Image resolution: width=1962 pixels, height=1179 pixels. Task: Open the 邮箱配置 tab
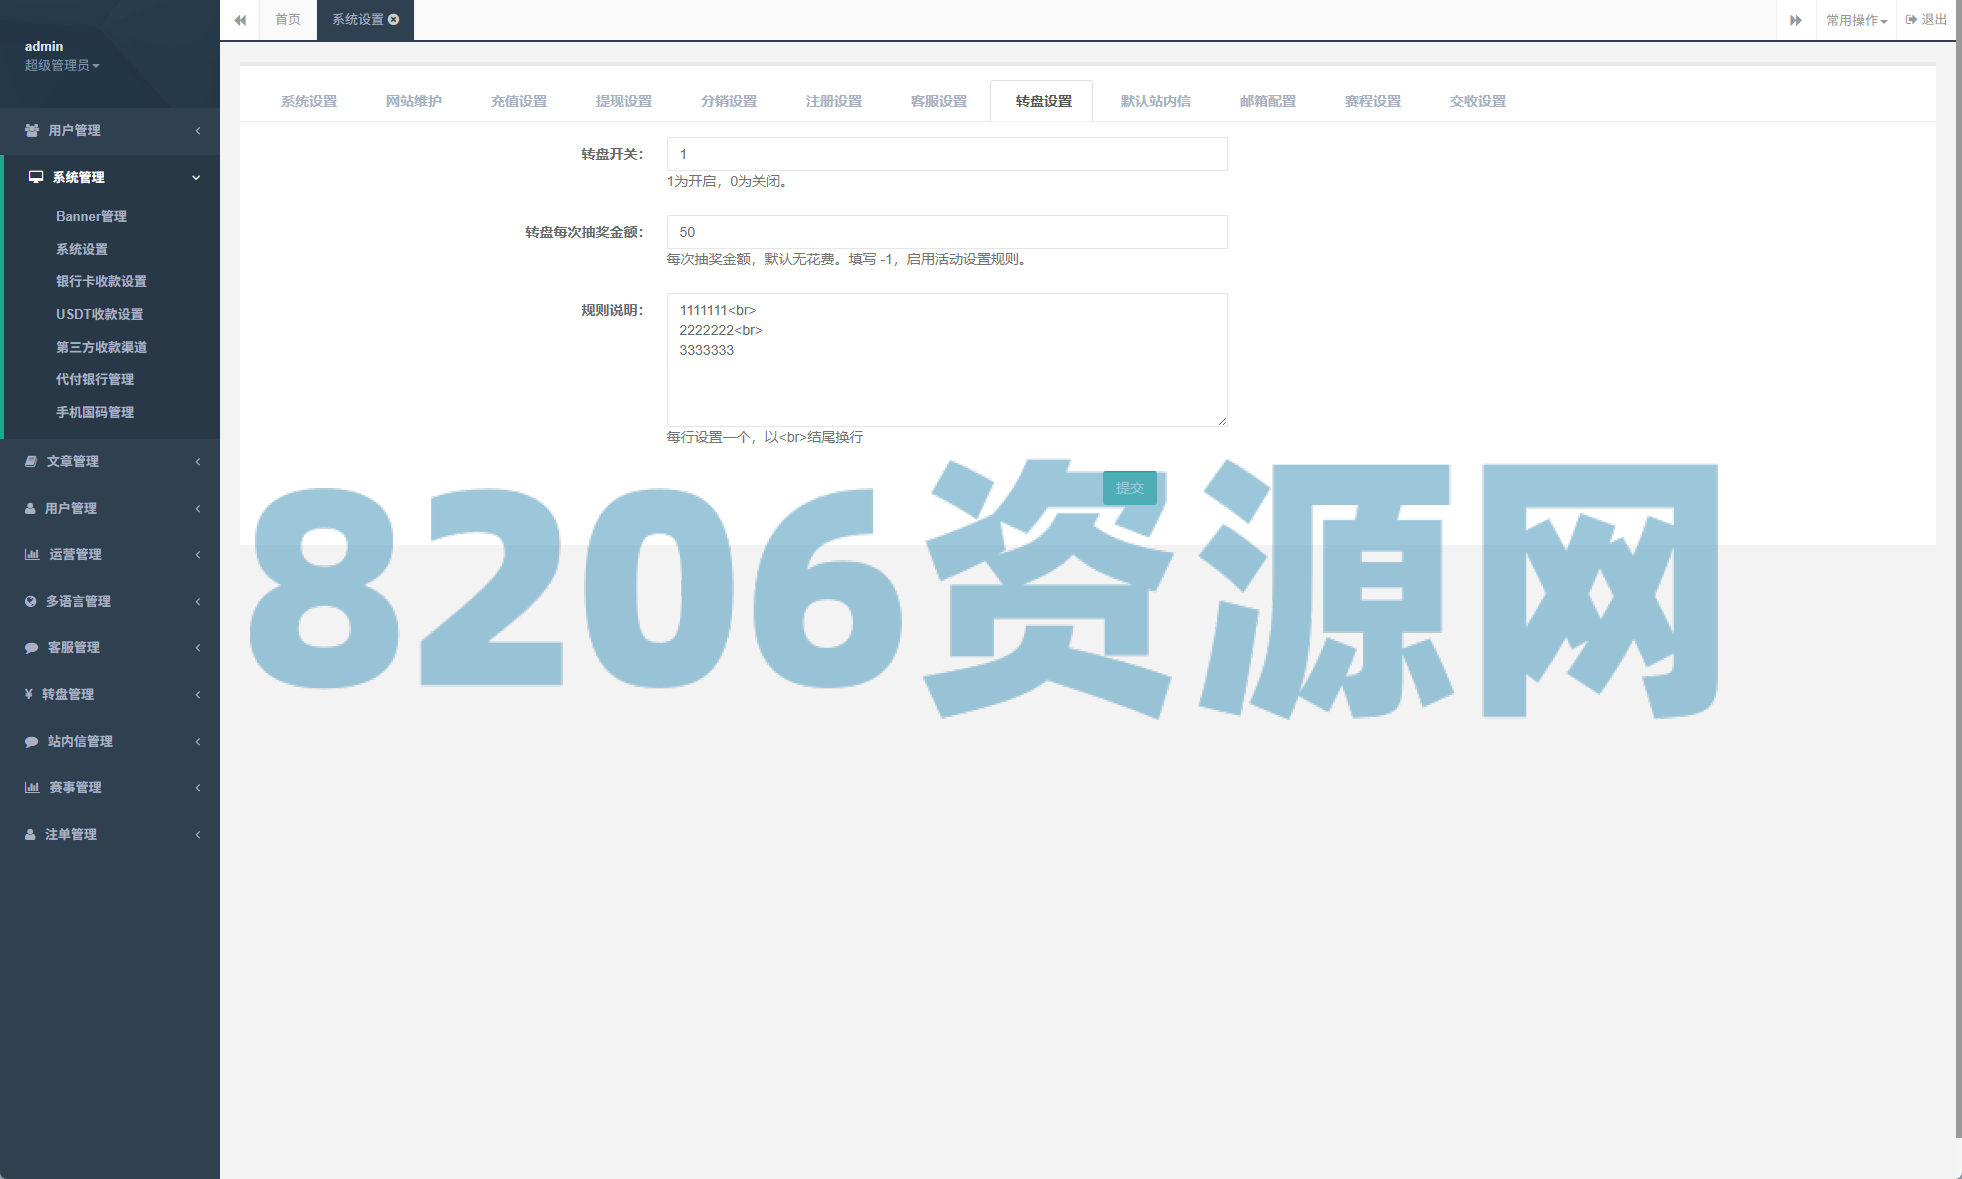point(1268,101)
